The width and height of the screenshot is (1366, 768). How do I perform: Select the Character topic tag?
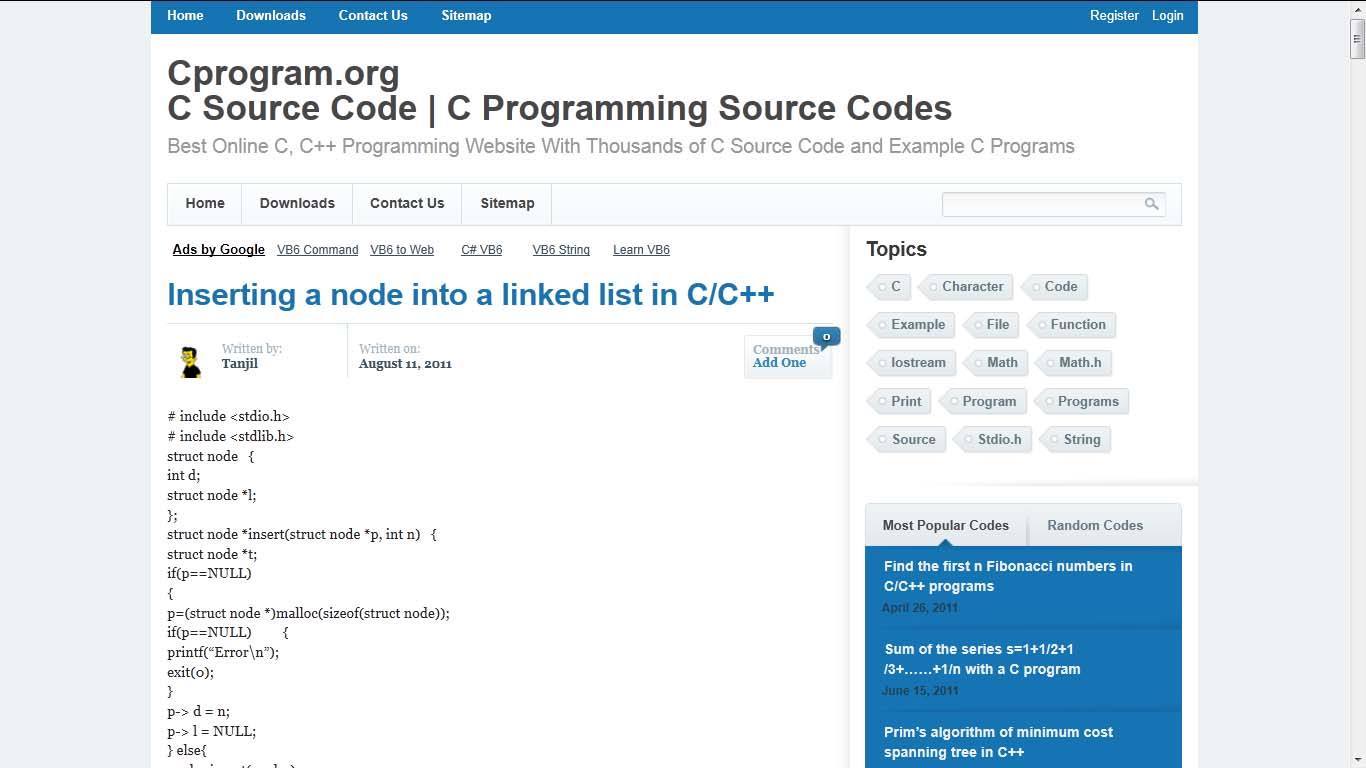point(971,287)
